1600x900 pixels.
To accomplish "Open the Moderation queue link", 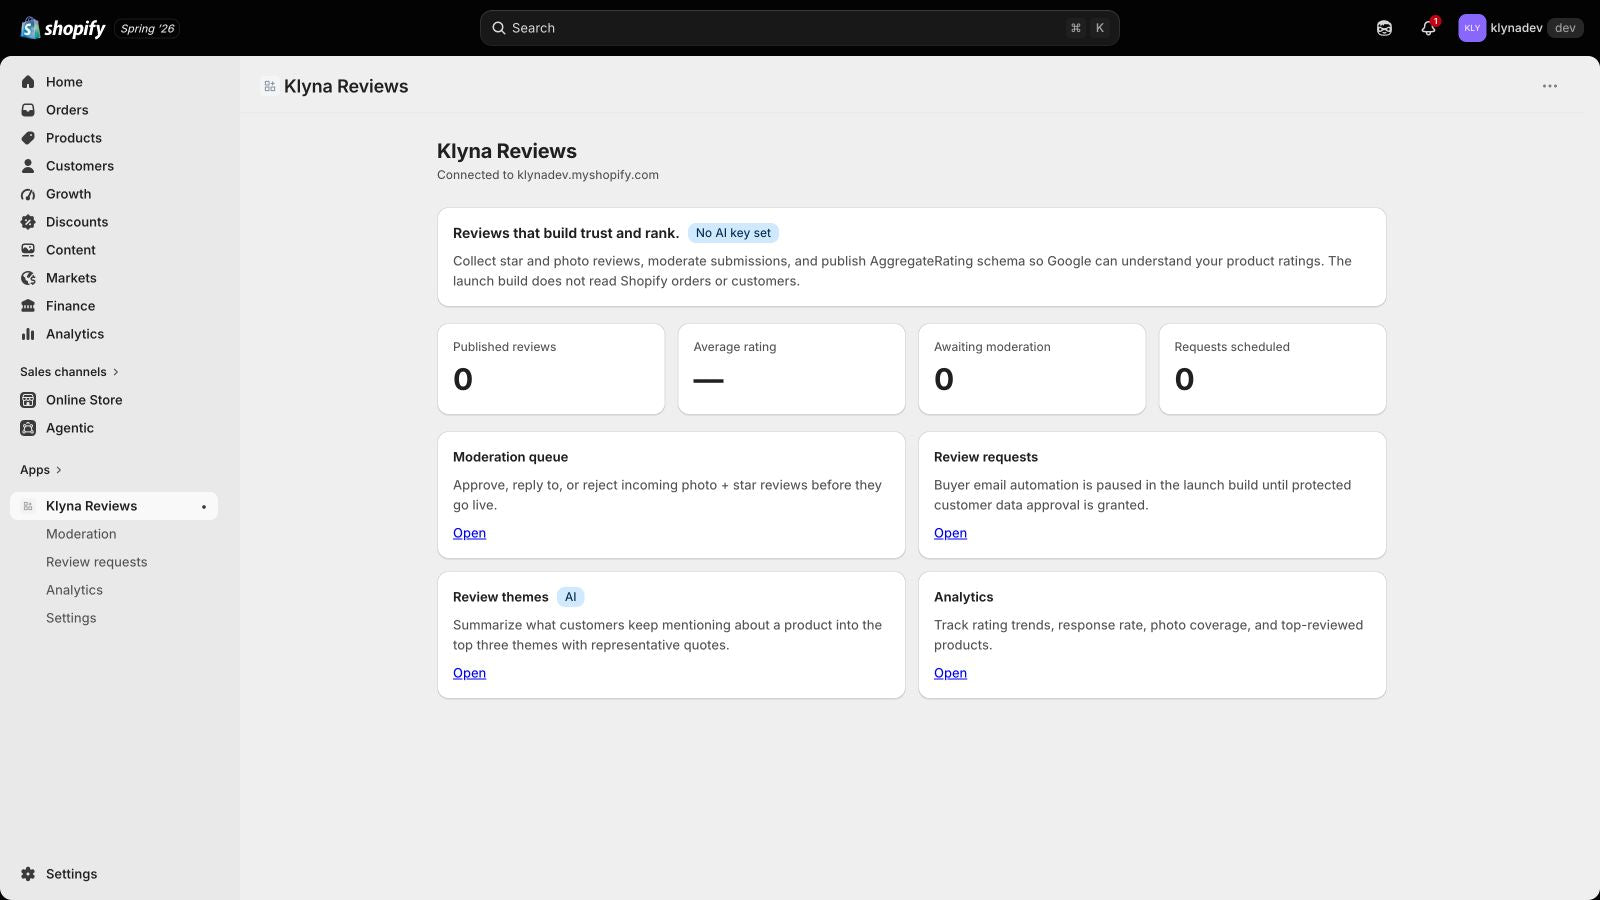I will [x=469, y=533].
